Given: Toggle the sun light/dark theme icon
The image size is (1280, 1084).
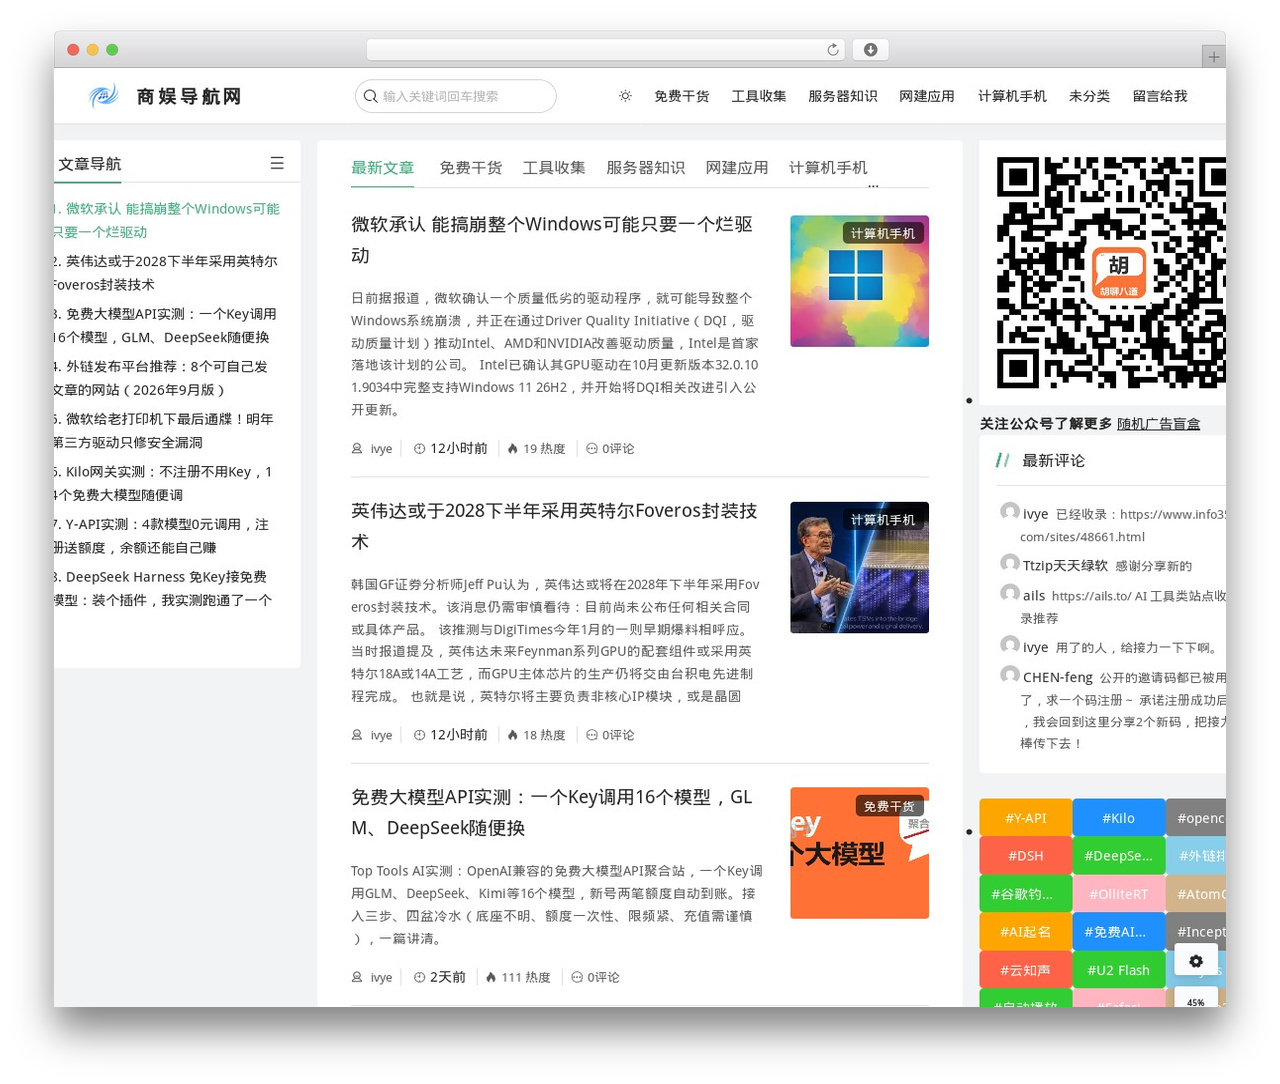Looking at the screenshot, I should [625, 96].
